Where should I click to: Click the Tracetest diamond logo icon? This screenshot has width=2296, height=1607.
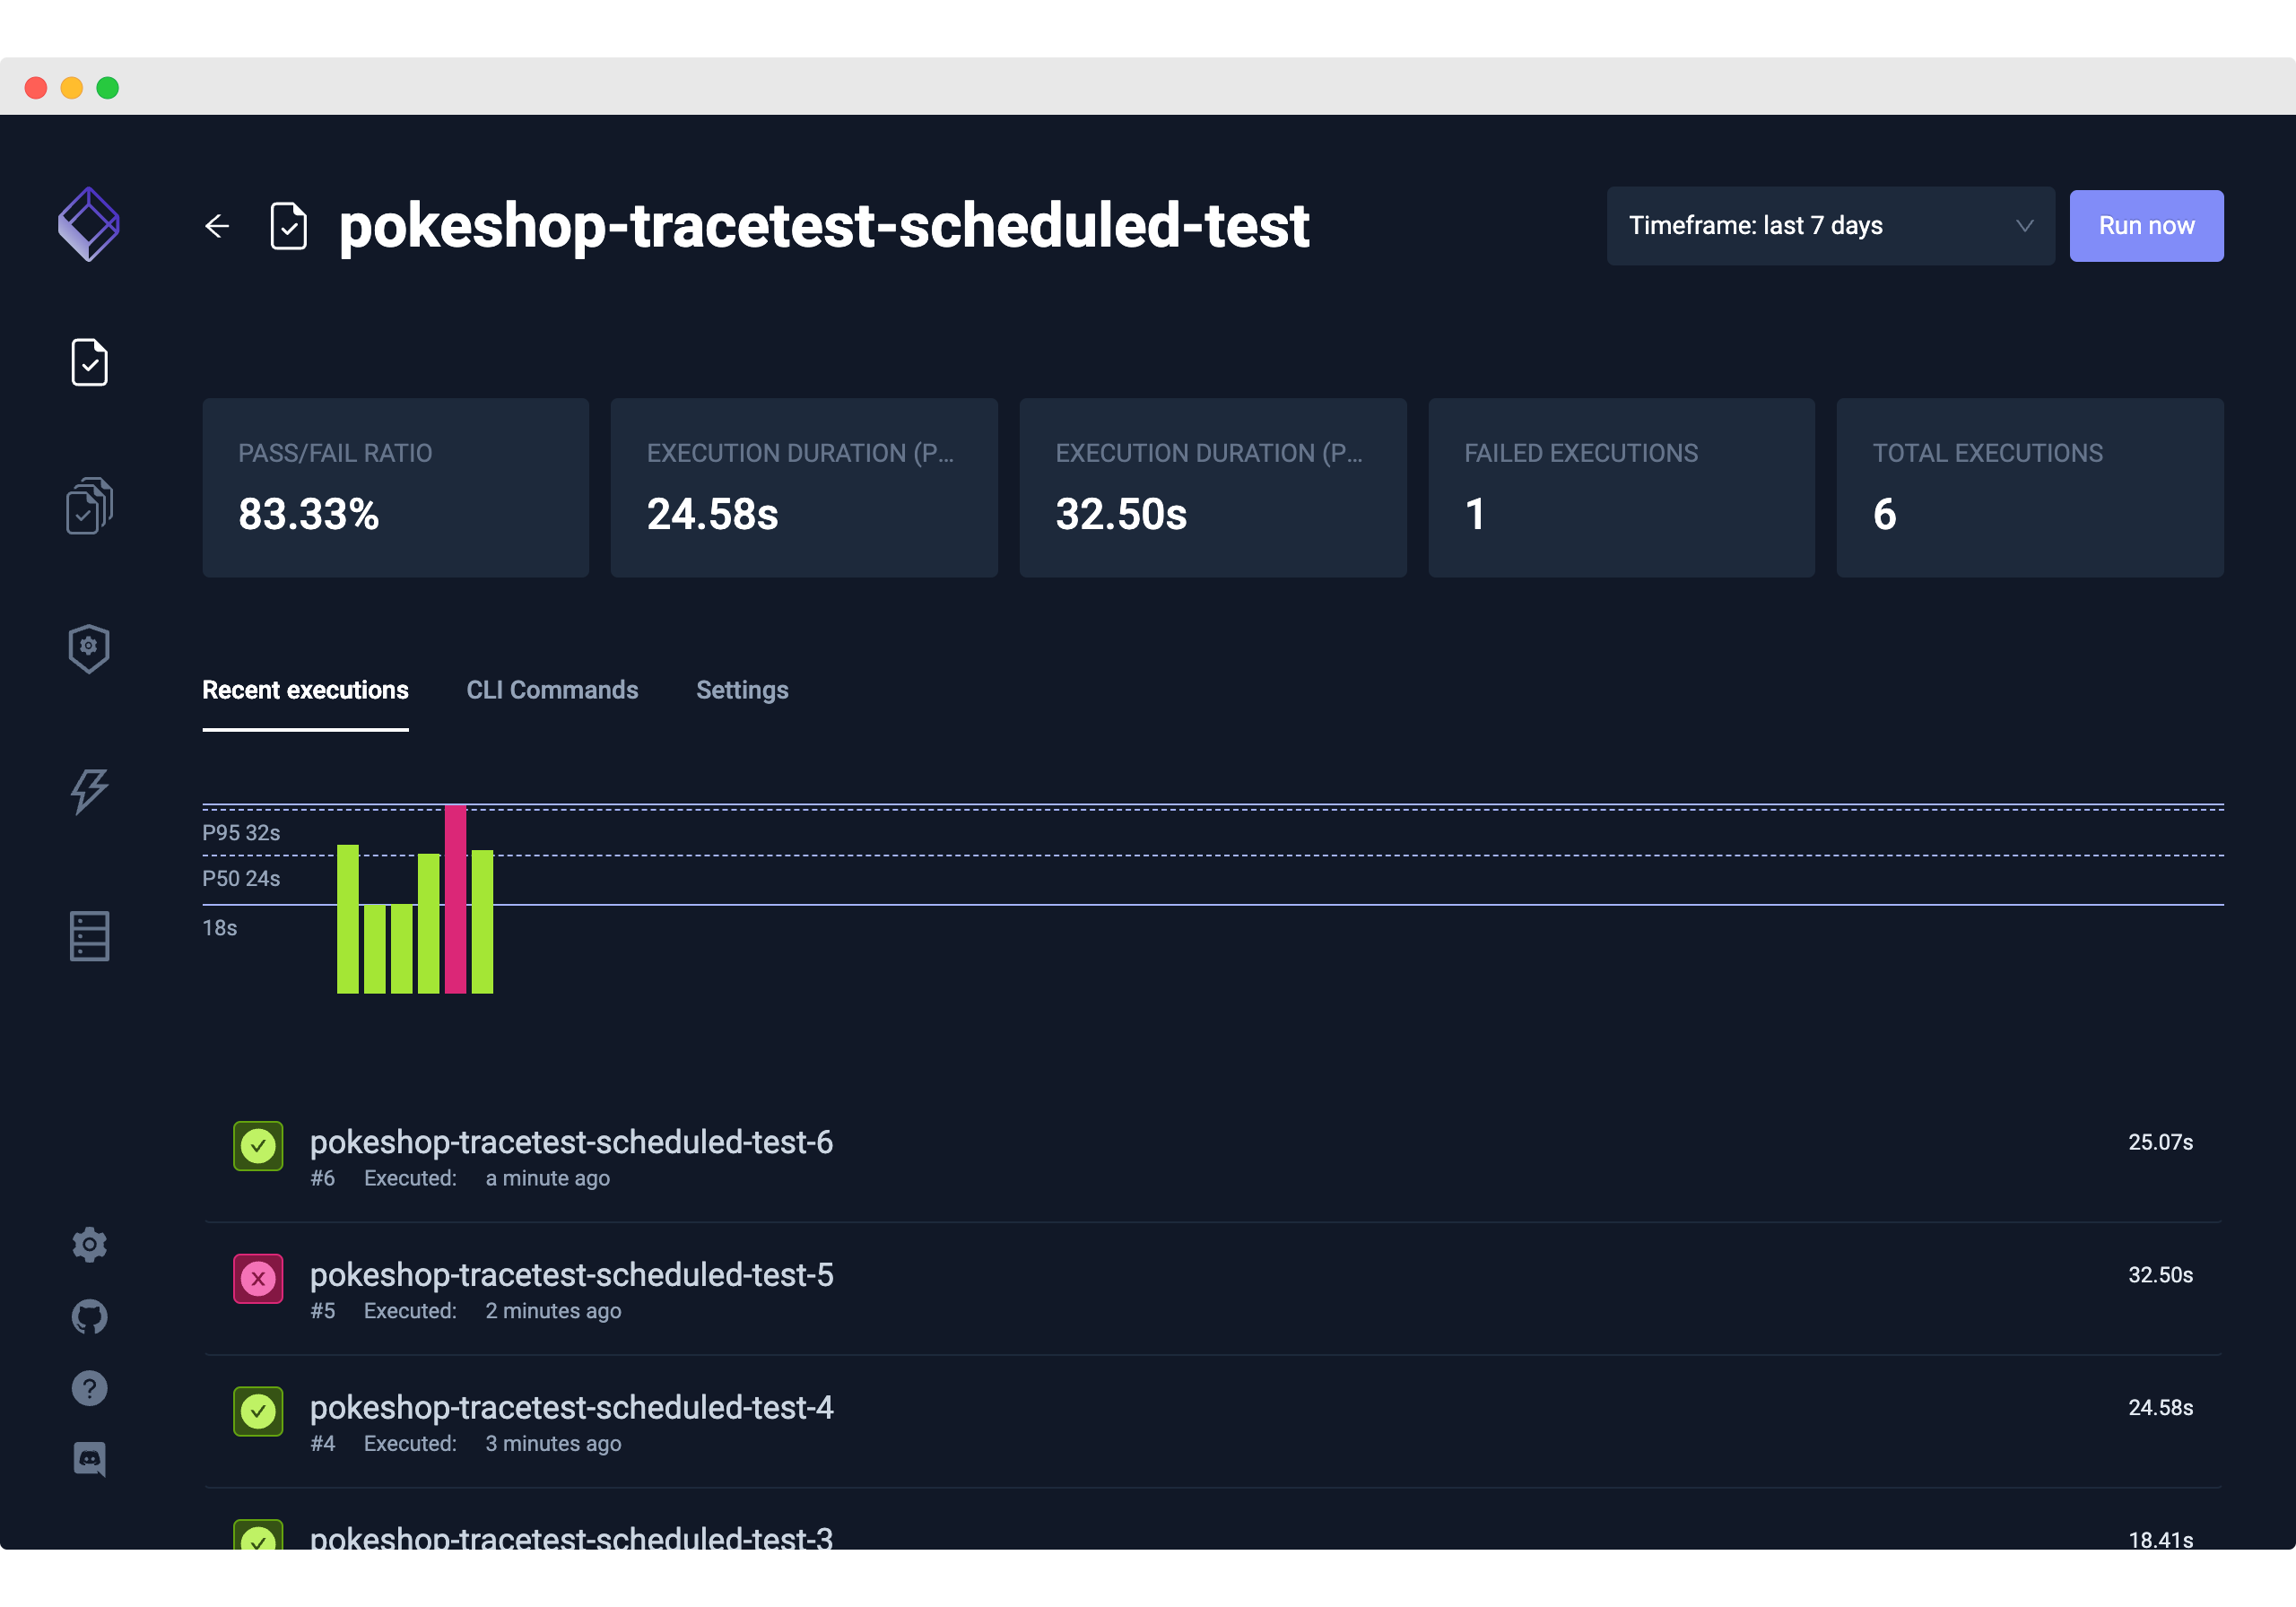click(x=87, y=227)
